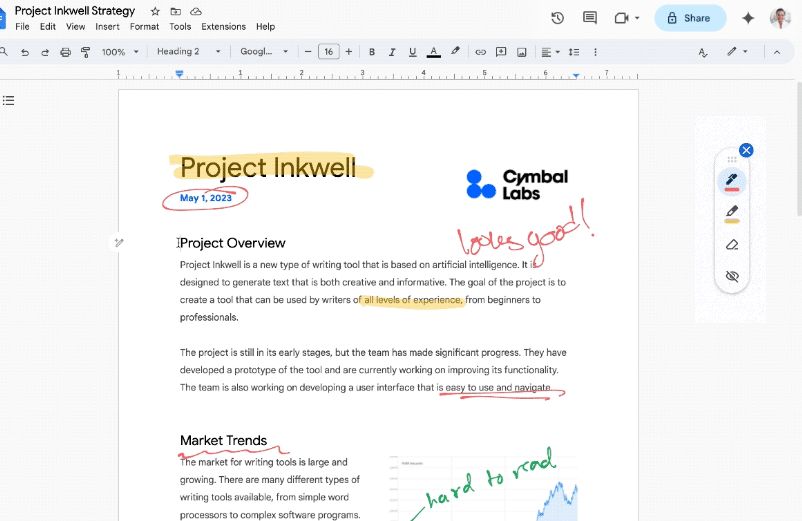
Task: Toggle bold formatting
Action: (x=372, y=52)
